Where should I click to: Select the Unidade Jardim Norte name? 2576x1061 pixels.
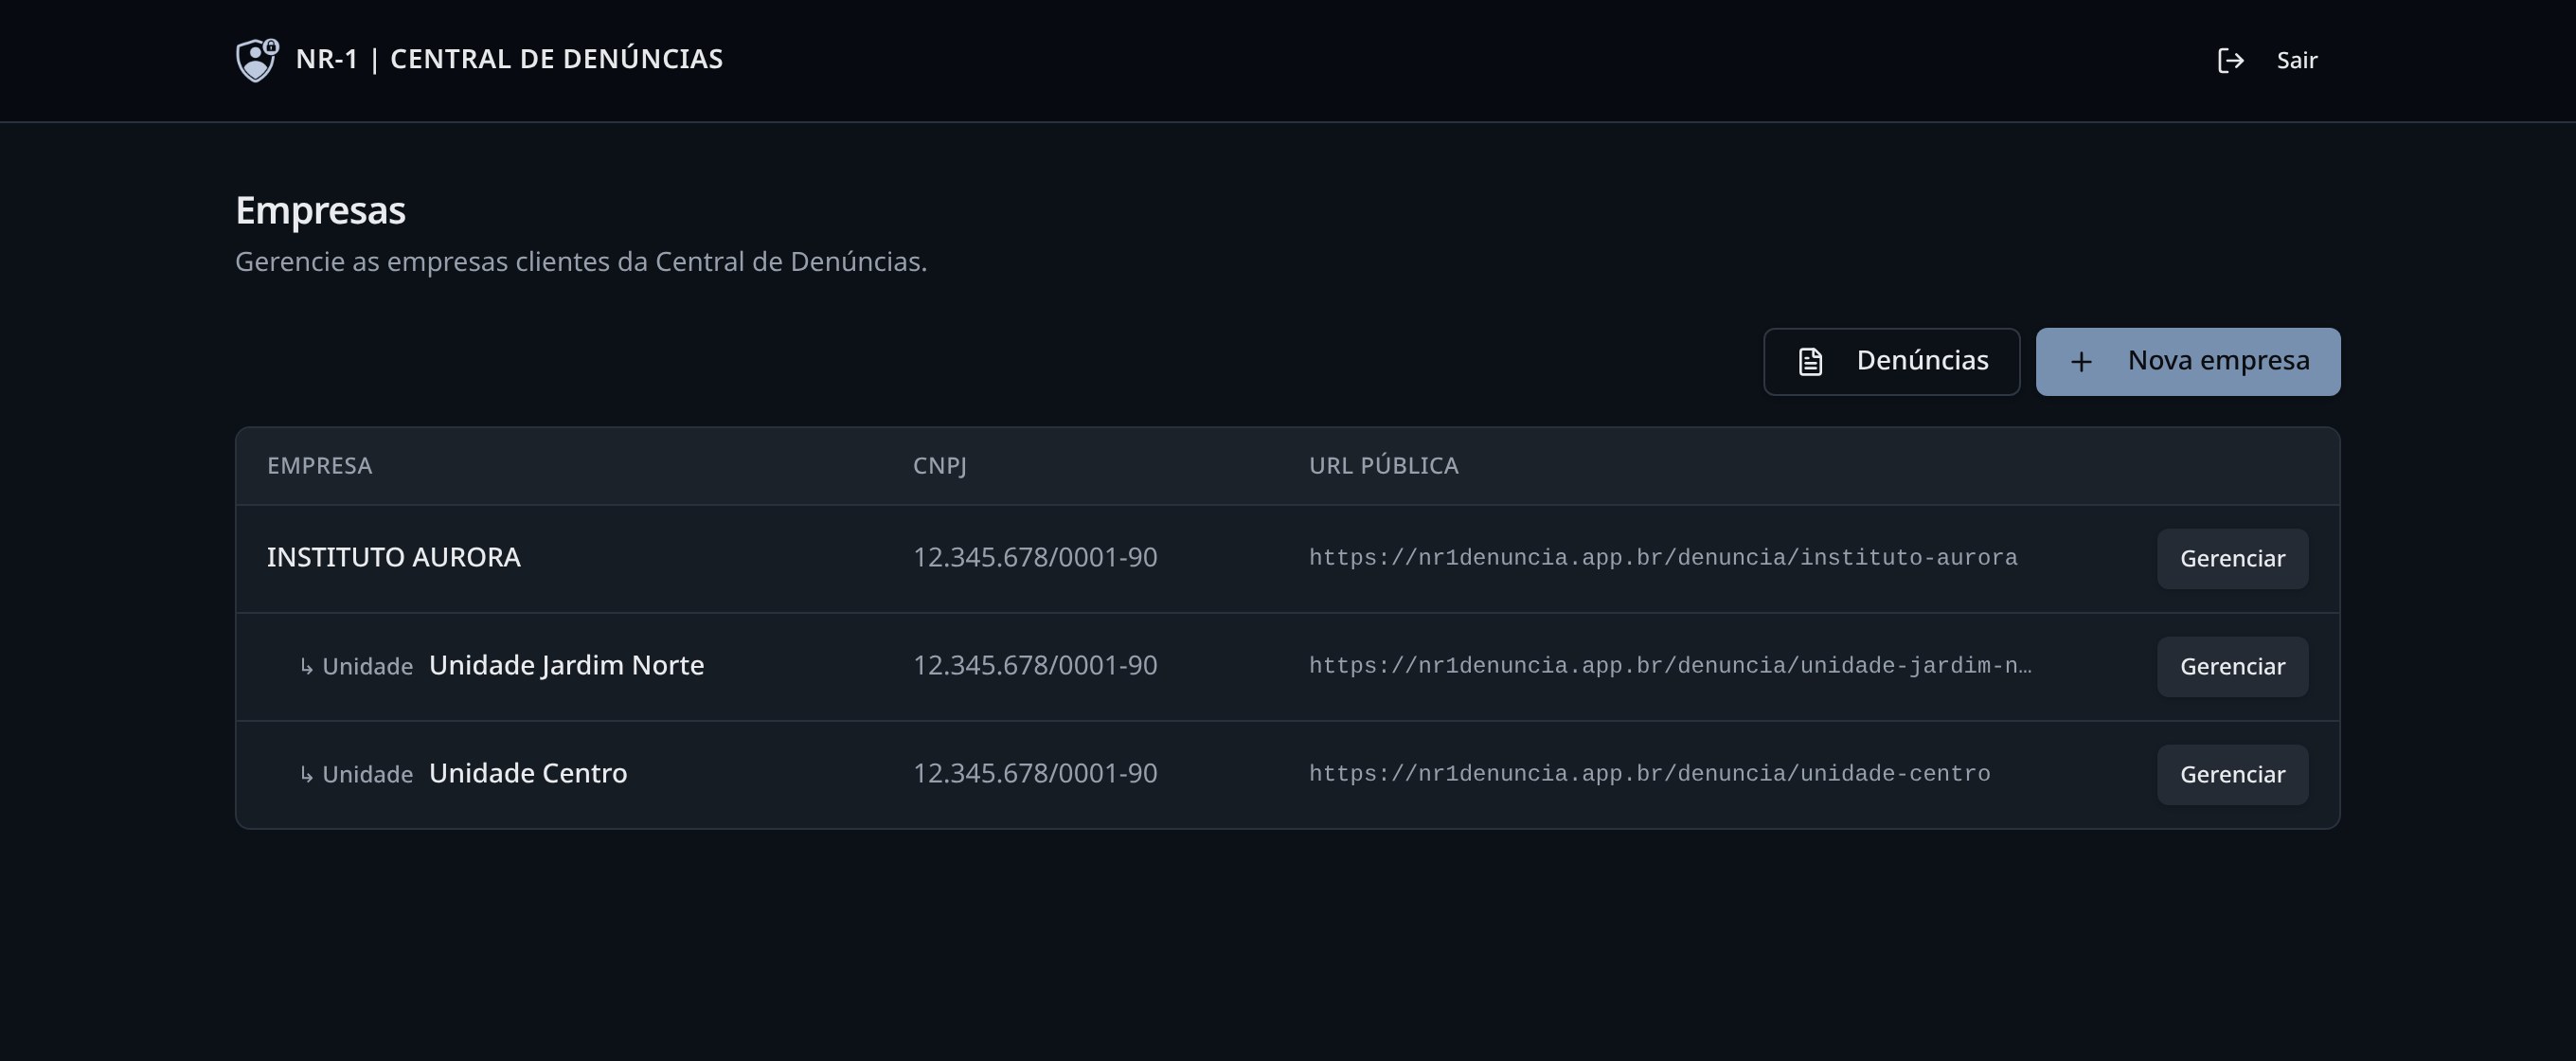566,666
